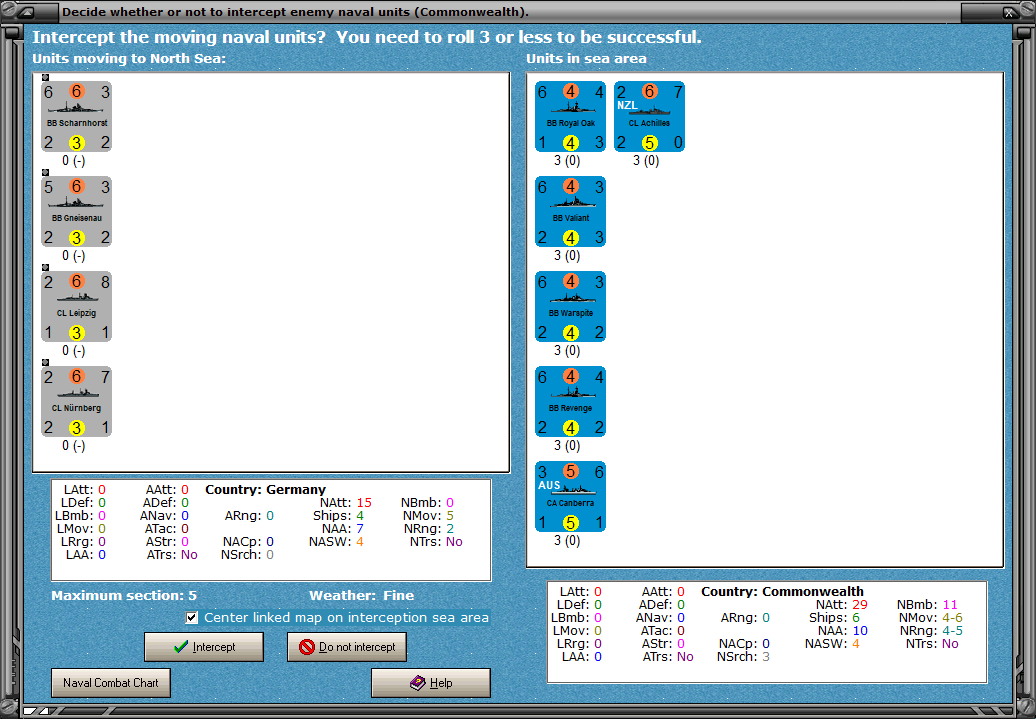Click the 0 (-) text under BB Scharnhorst

pyautogui.click(x=73, y=161)
